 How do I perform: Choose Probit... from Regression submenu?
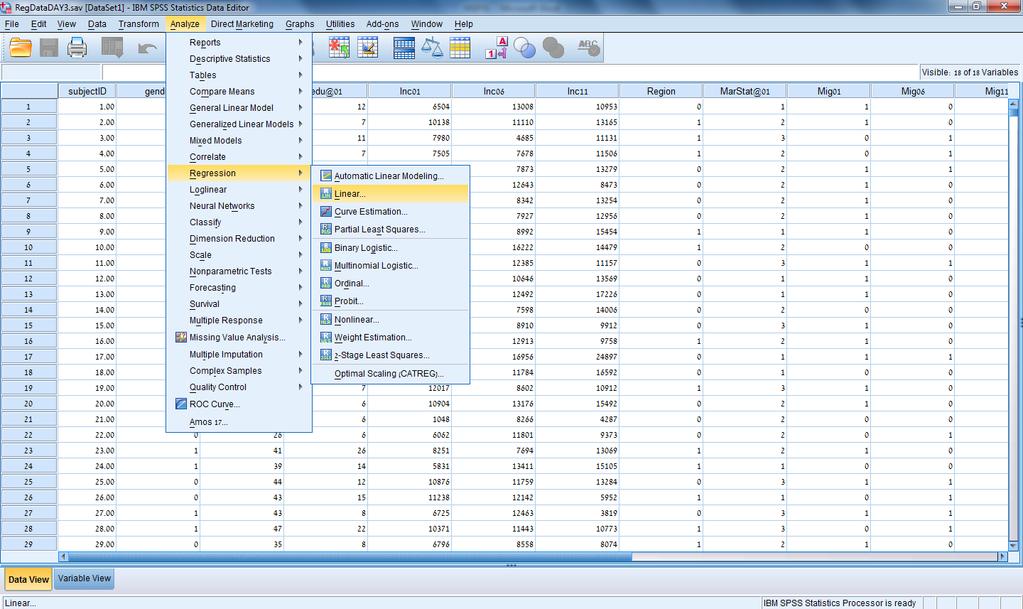click(x=390, y=301)
